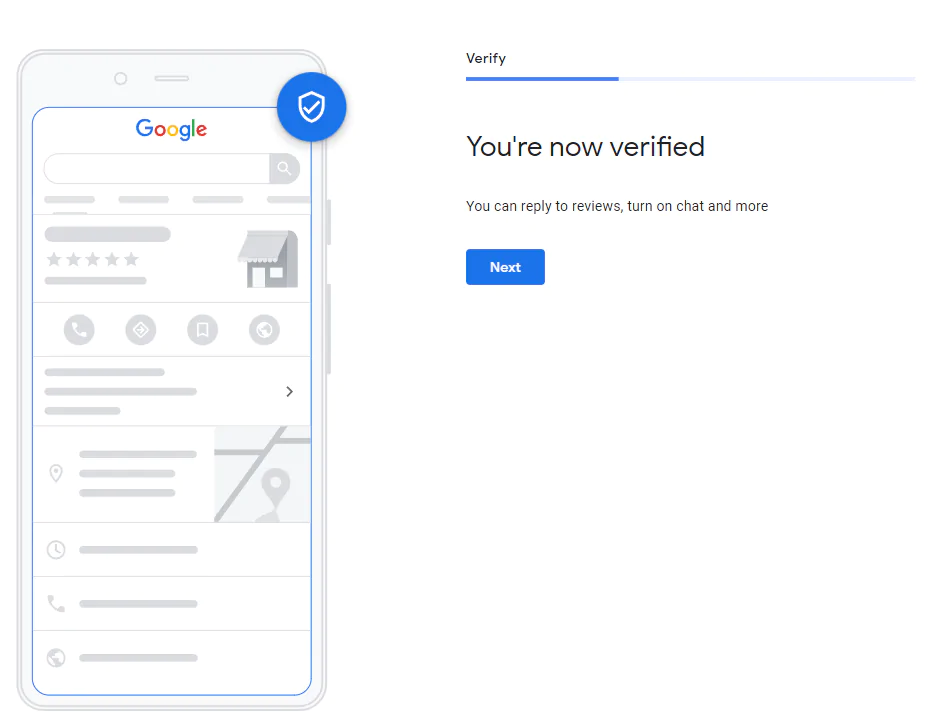Click the clock hours icon

pyautogui.click(x=56, y=550)
